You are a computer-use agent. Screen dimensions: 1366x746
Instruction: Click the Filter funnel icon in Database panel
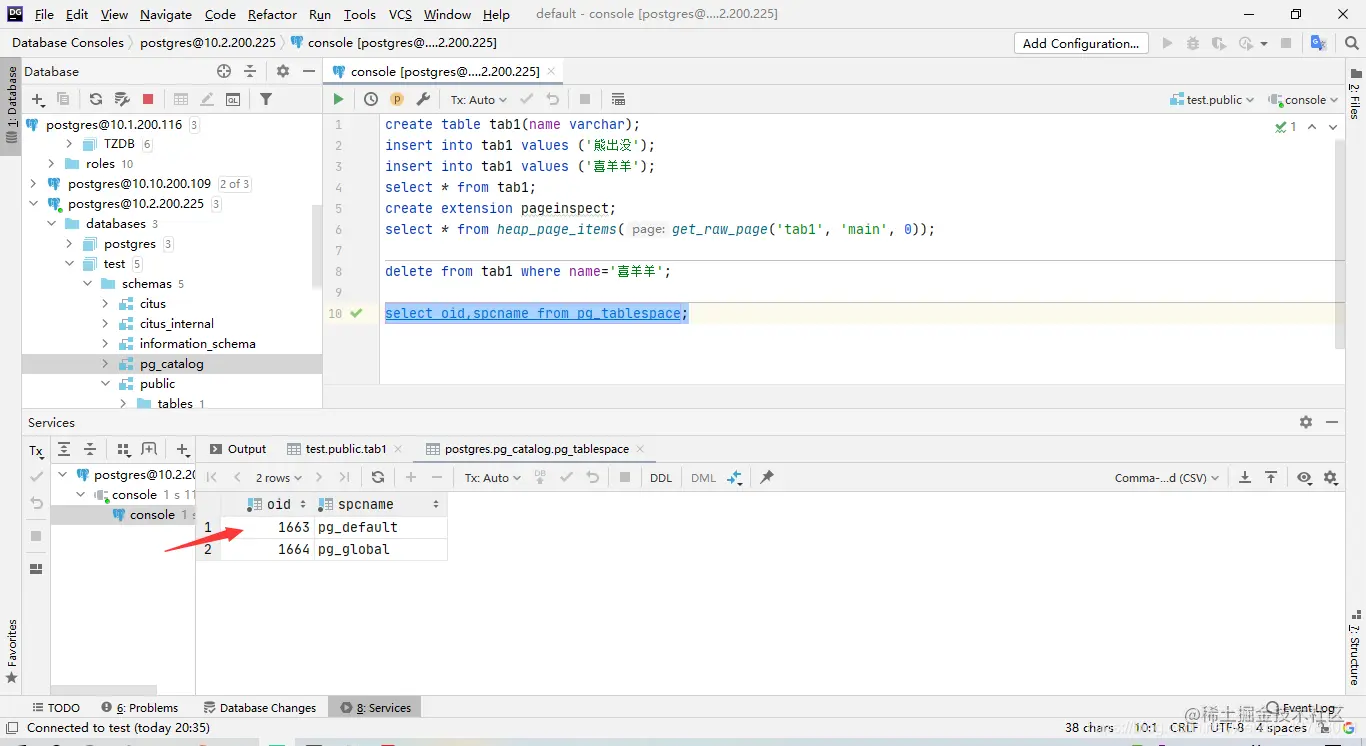(x=266, y=99)
